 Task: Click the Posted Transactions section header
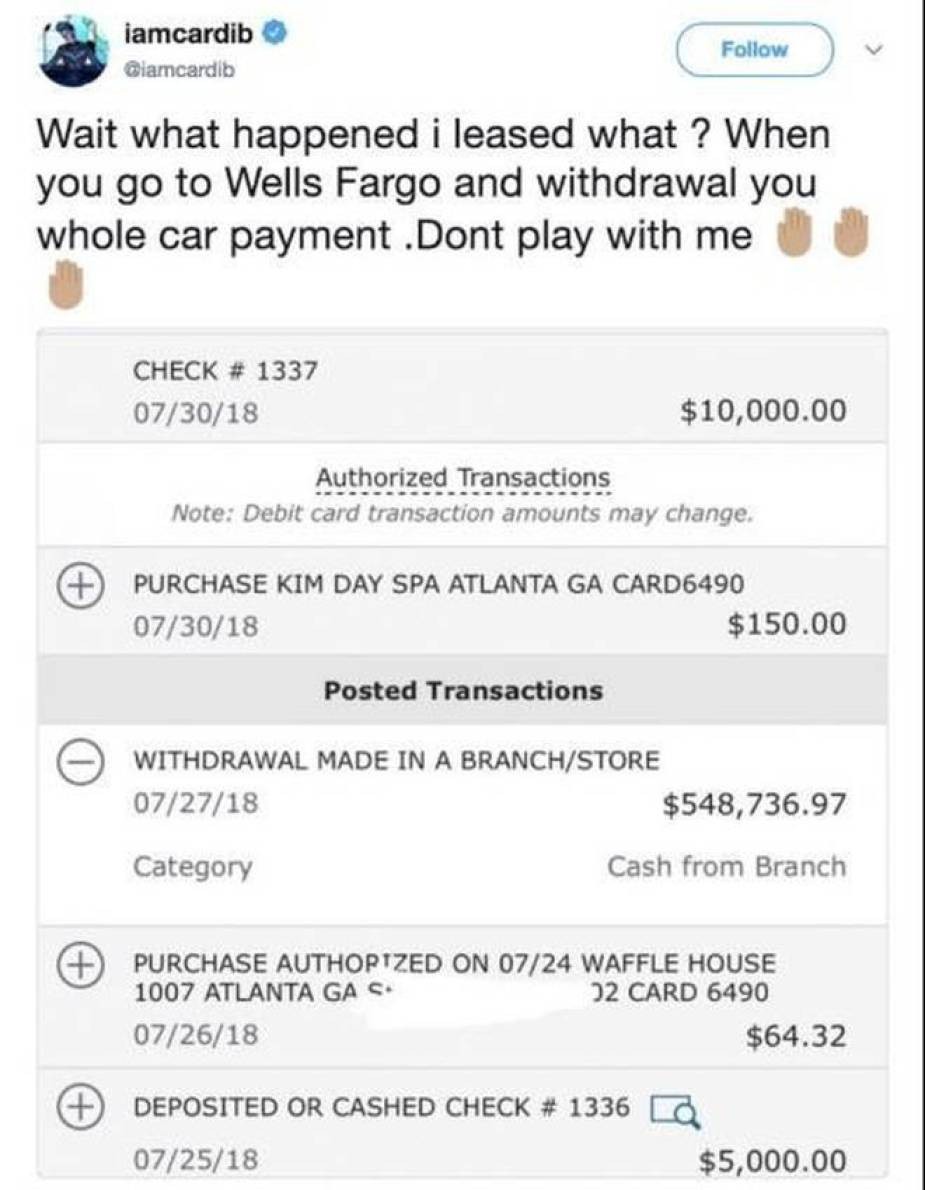(x=462, y=691)
